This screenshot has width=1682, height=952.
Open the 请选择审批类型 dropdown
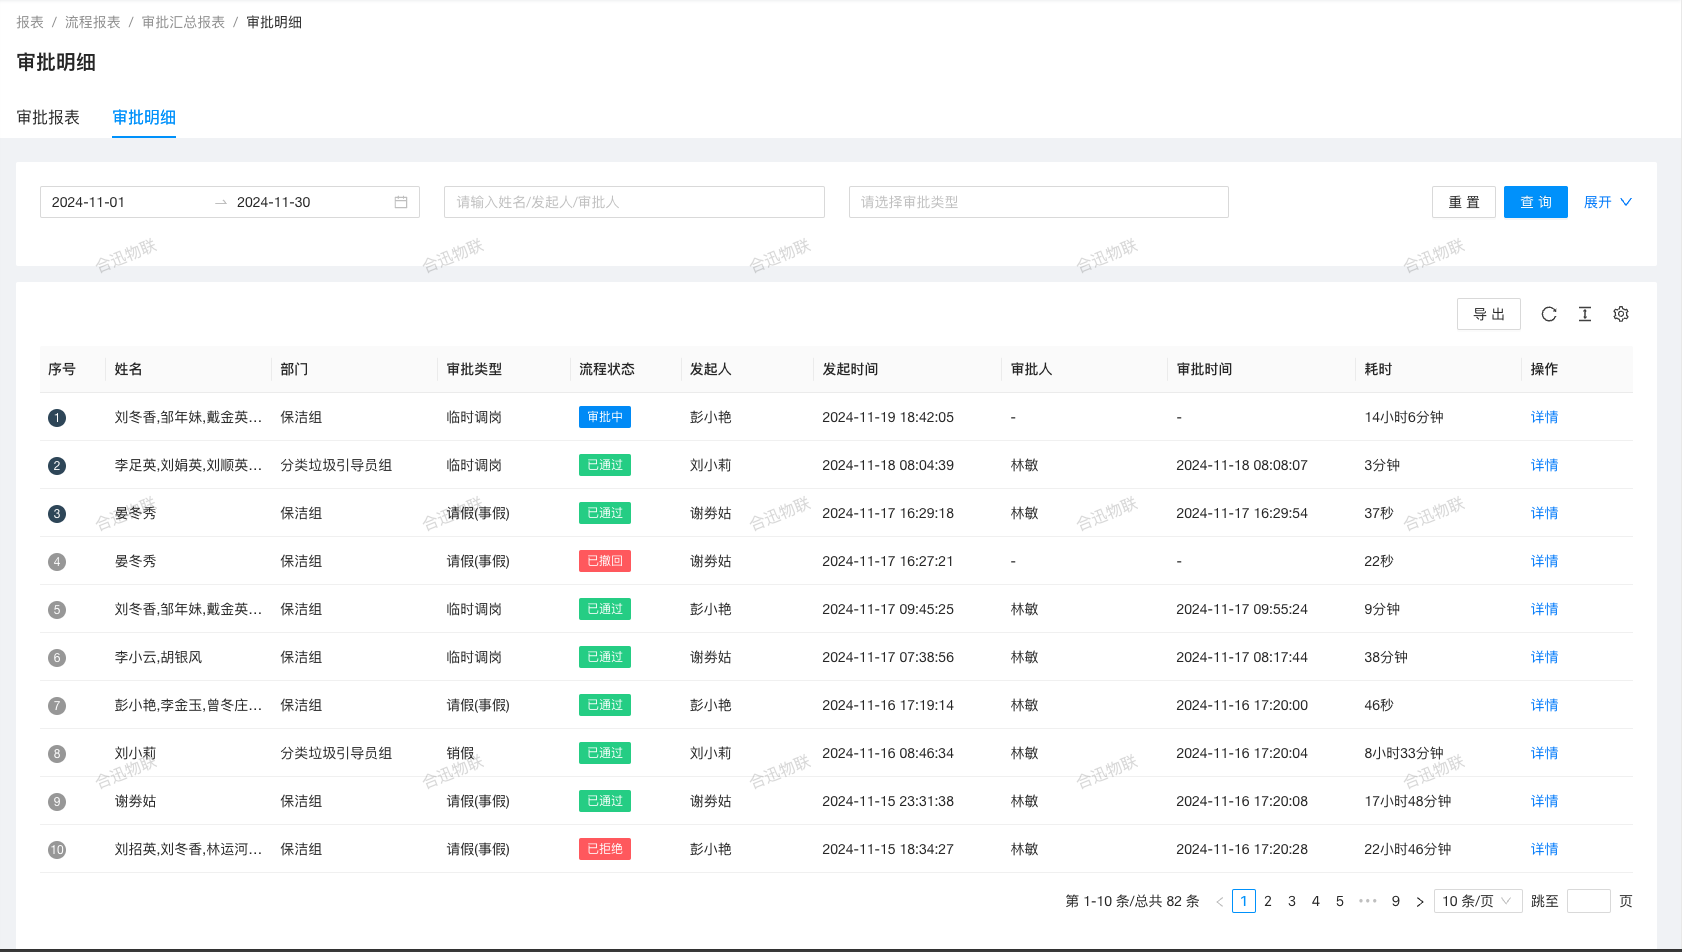[x=1038, y=202]
